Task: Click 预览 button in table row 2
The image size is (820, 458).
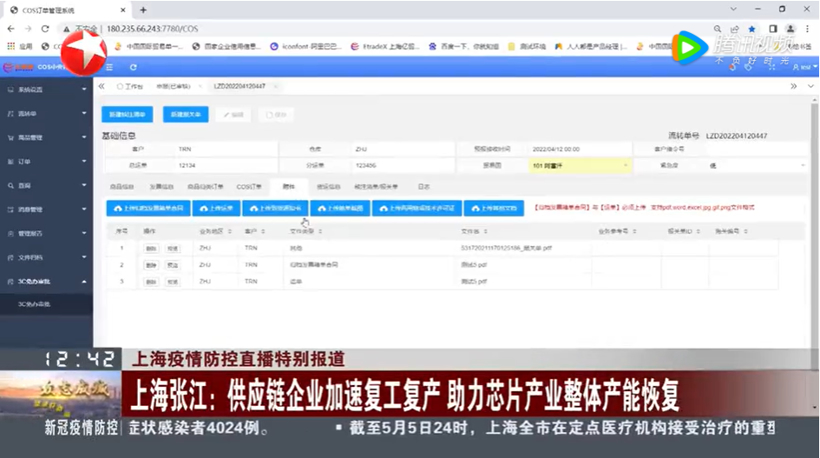Action: pos(173,265)
